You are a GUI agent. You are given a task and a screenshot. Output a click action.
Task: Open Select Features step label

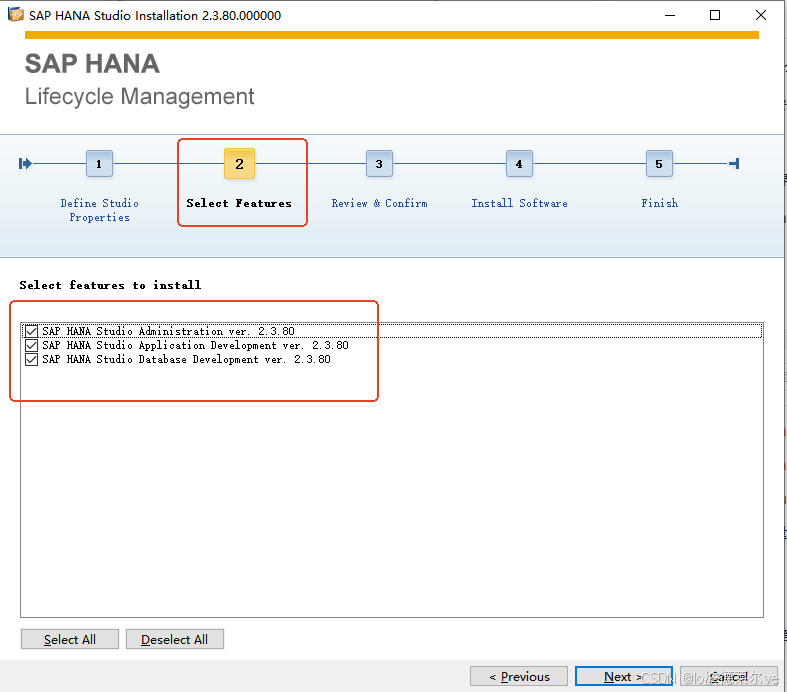(x=239, y=203)
